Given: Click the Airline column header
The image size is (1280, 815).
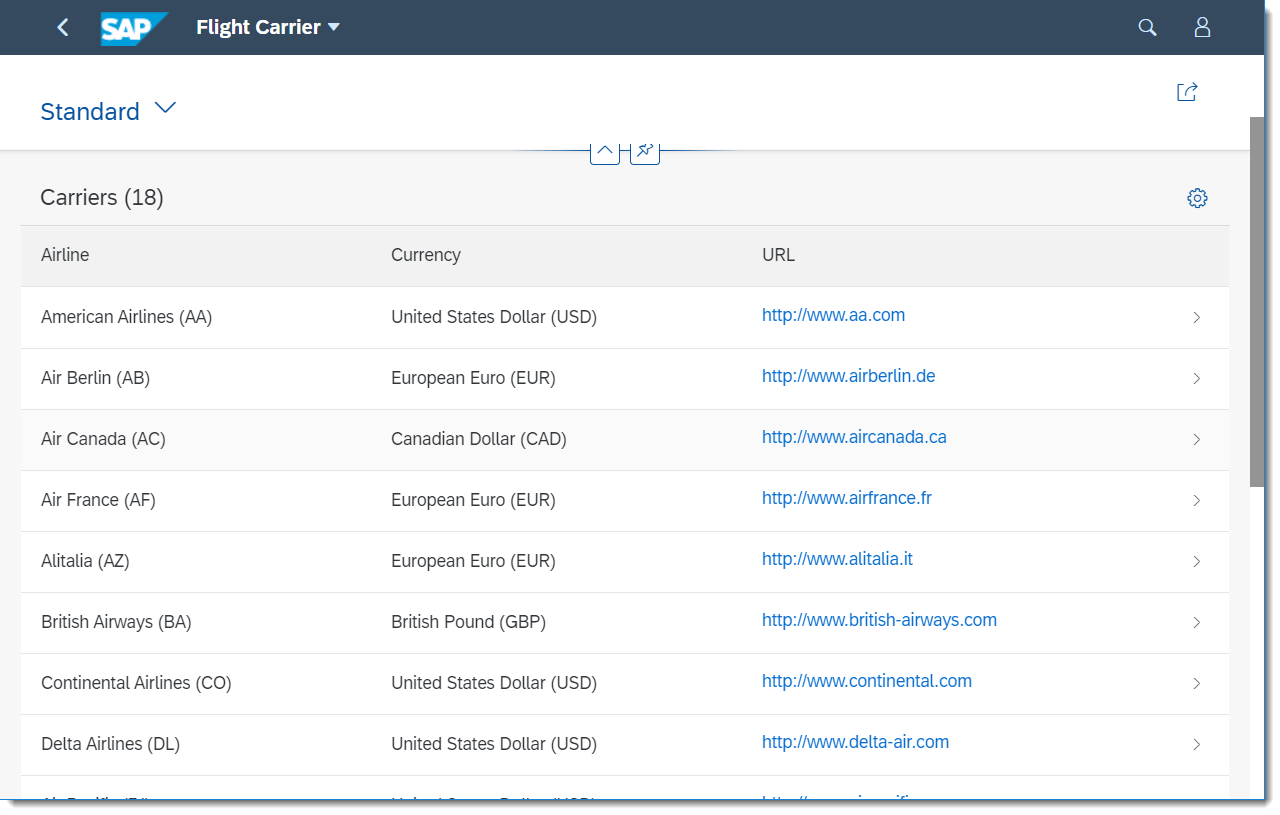Looking at the screenshot, I should click(65, 255).
